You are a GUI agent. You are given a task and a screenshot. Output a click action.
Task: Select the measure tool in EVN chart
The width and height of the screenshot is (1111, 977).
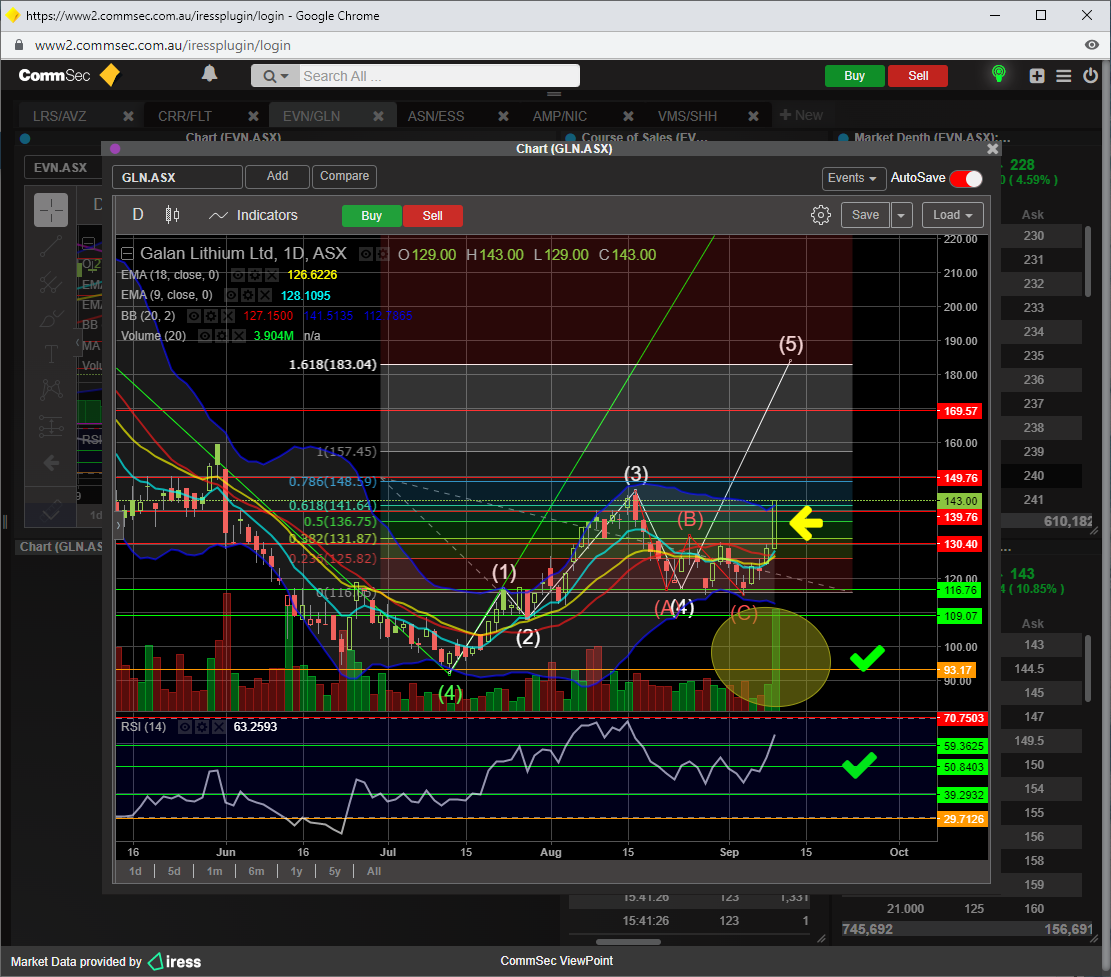tap(51, 425)
